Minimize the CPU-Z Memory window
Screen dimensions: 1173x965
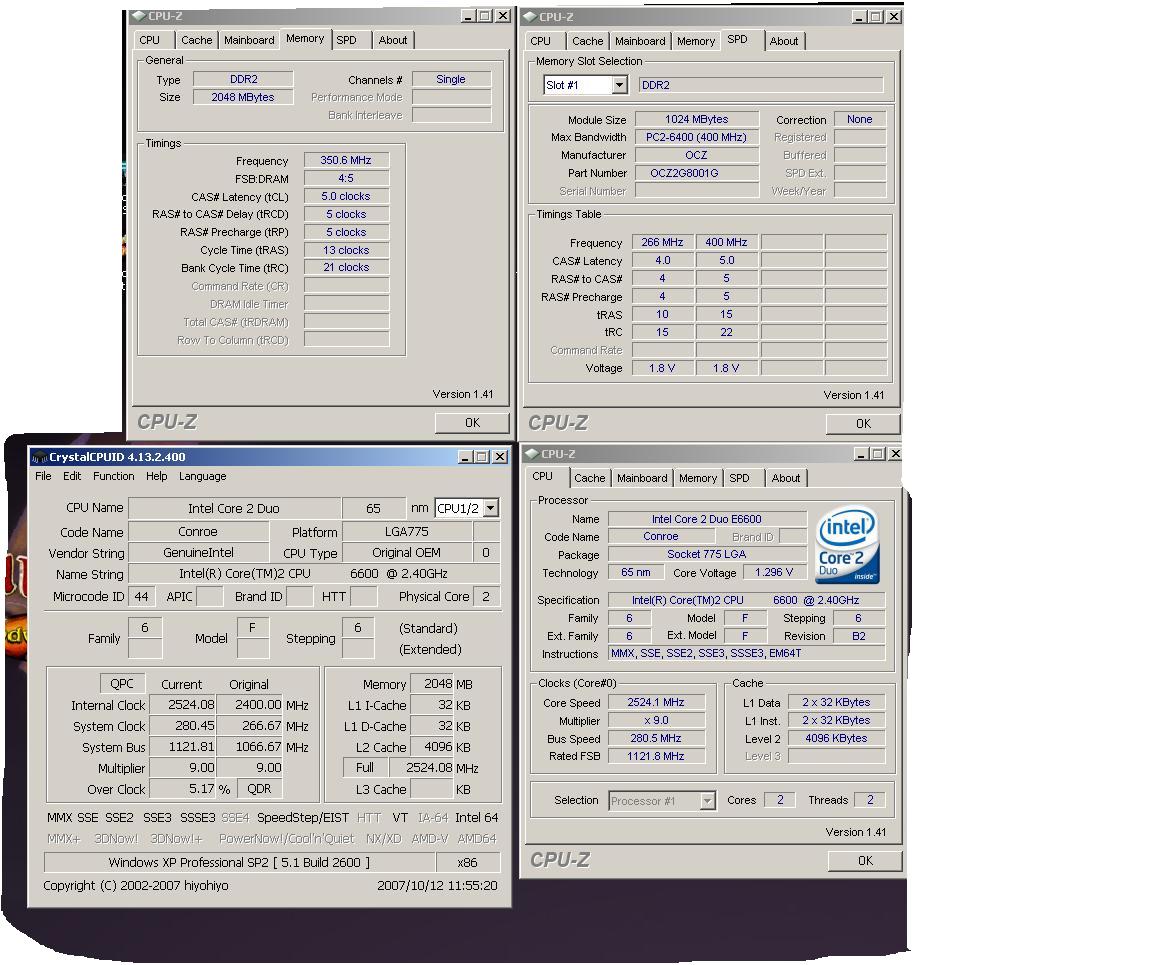tap(468, 16)
